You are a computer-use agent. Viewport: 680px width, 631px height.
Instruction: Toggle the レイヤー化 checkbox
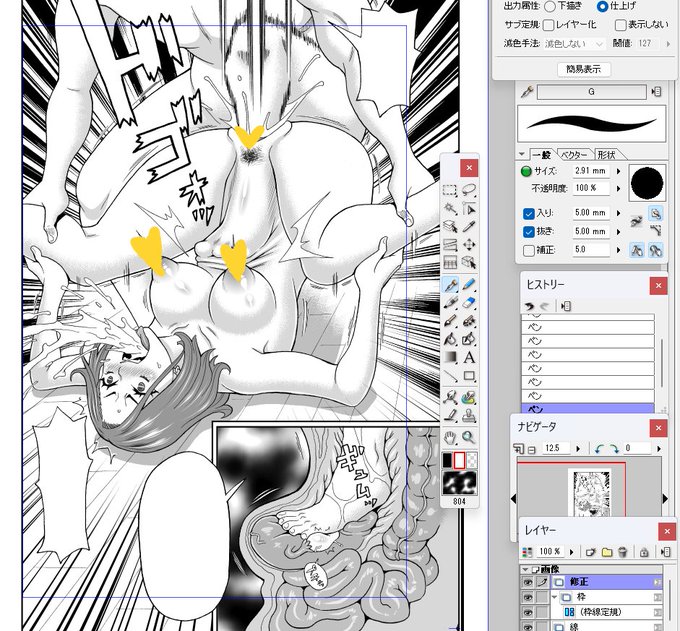tap(549, 25)
